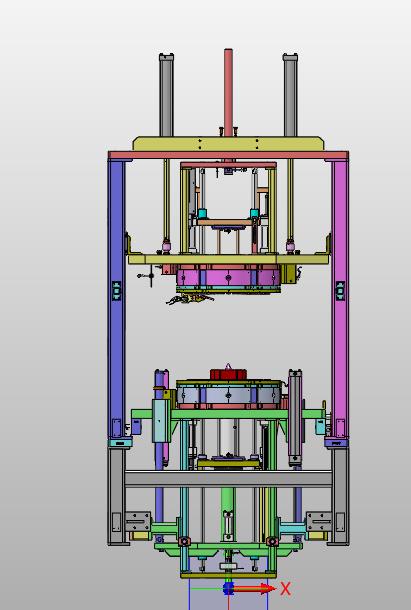
Task: Select the magenta right vertical column
Action: [x=341, y=299]
